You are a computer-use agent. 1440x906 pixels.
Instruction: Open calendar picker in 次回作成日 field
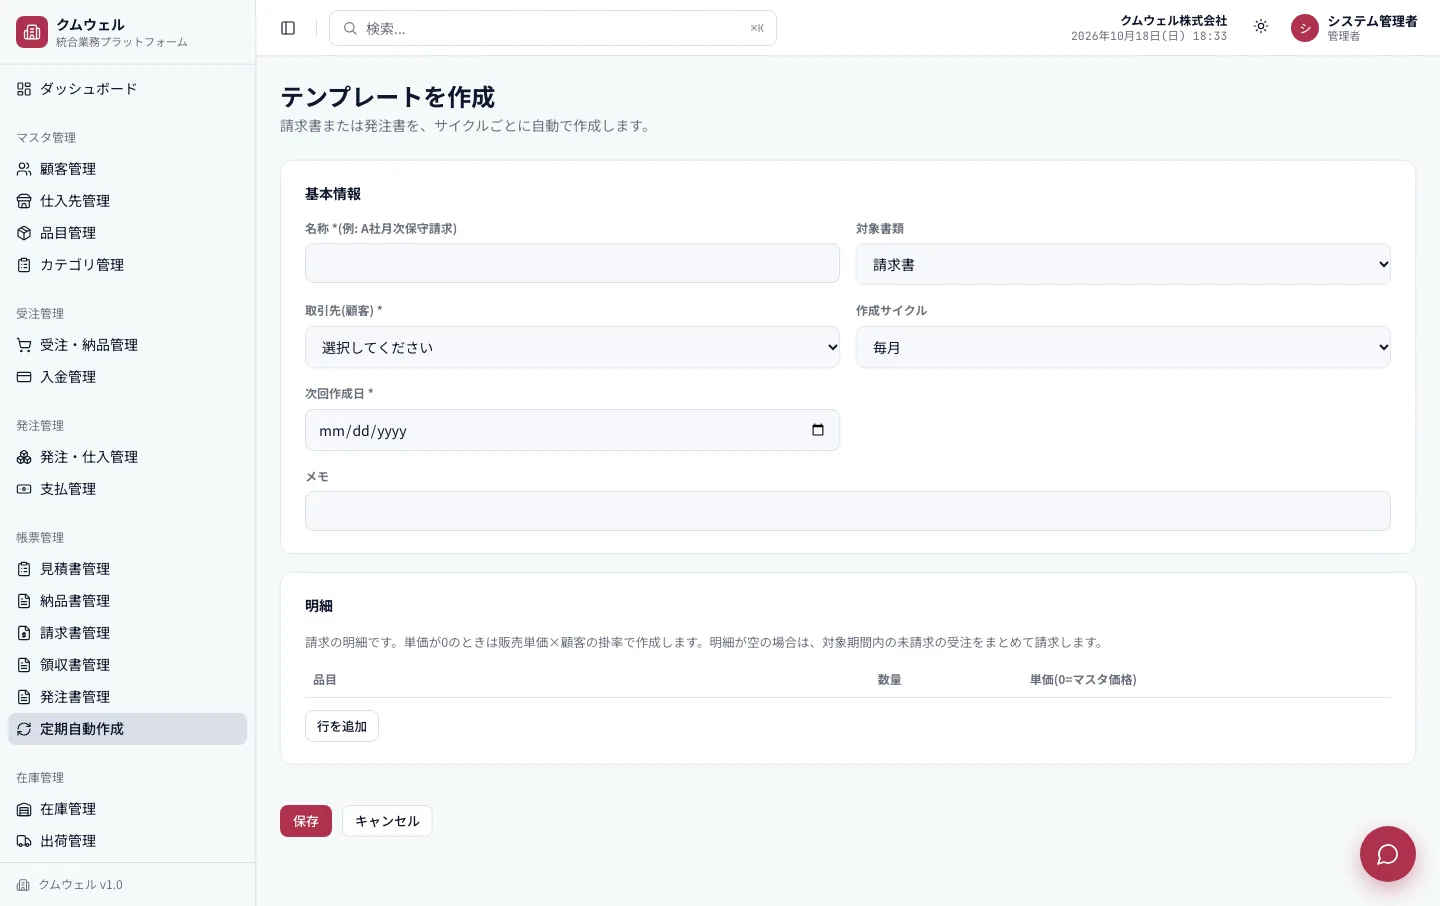[818, 430]
